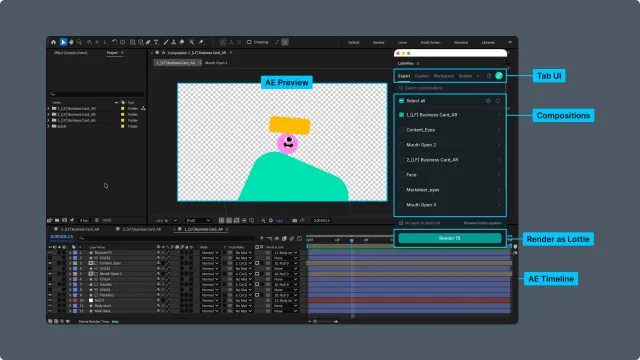Switch to the System tab in the plugin

pos(465,76)
